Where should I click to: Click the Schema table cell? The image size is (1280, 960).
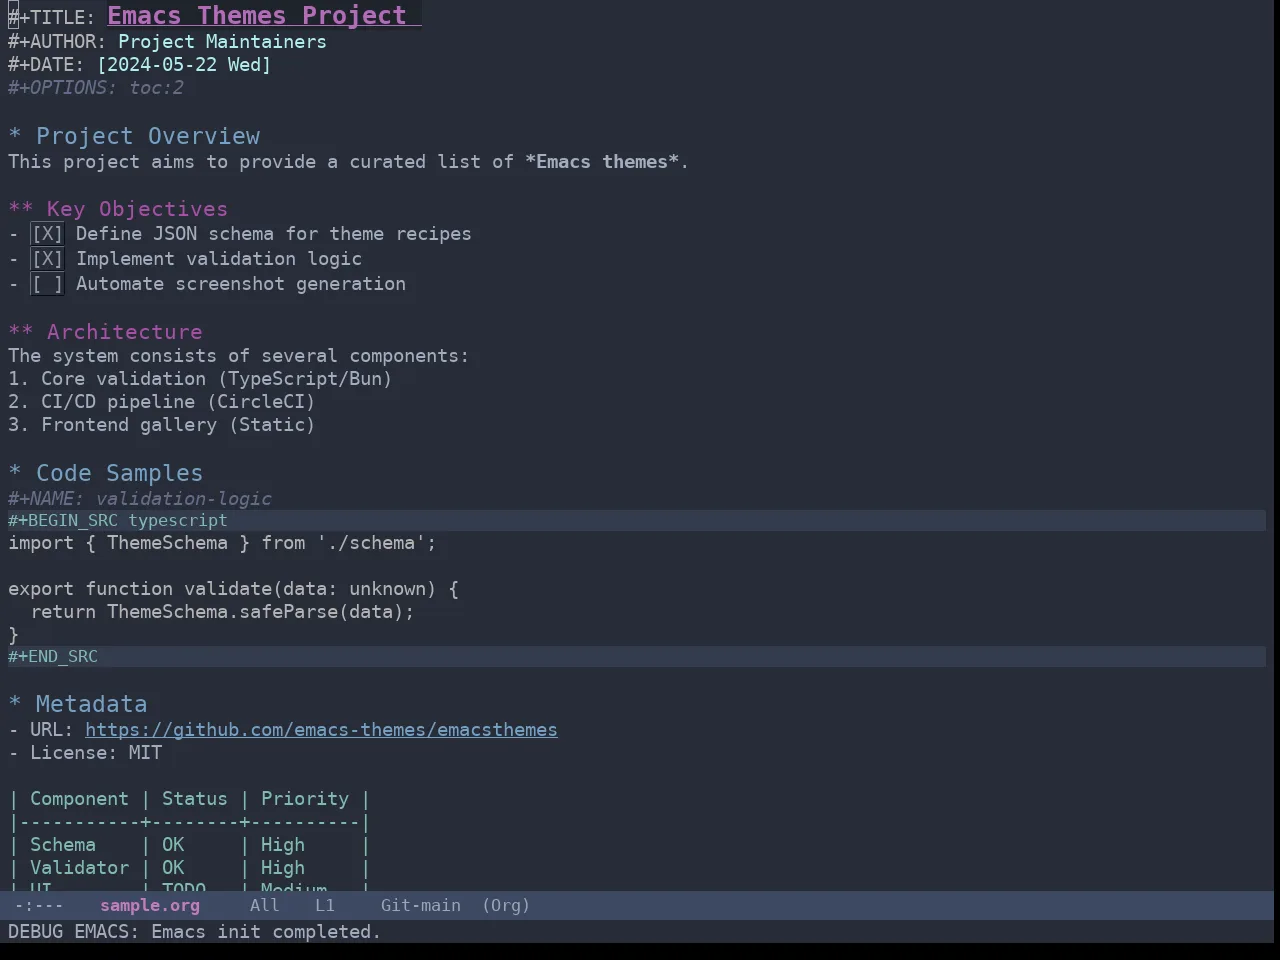coord(63,845)
